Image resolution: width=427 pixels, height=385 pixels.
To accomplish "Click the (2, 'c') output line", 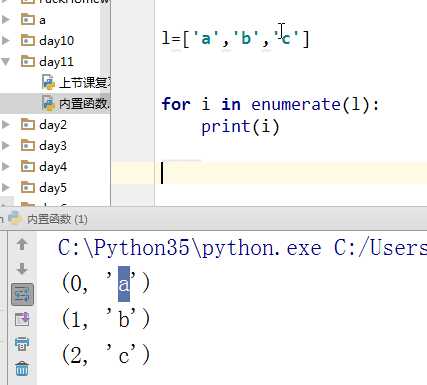I will click(106, 355).
